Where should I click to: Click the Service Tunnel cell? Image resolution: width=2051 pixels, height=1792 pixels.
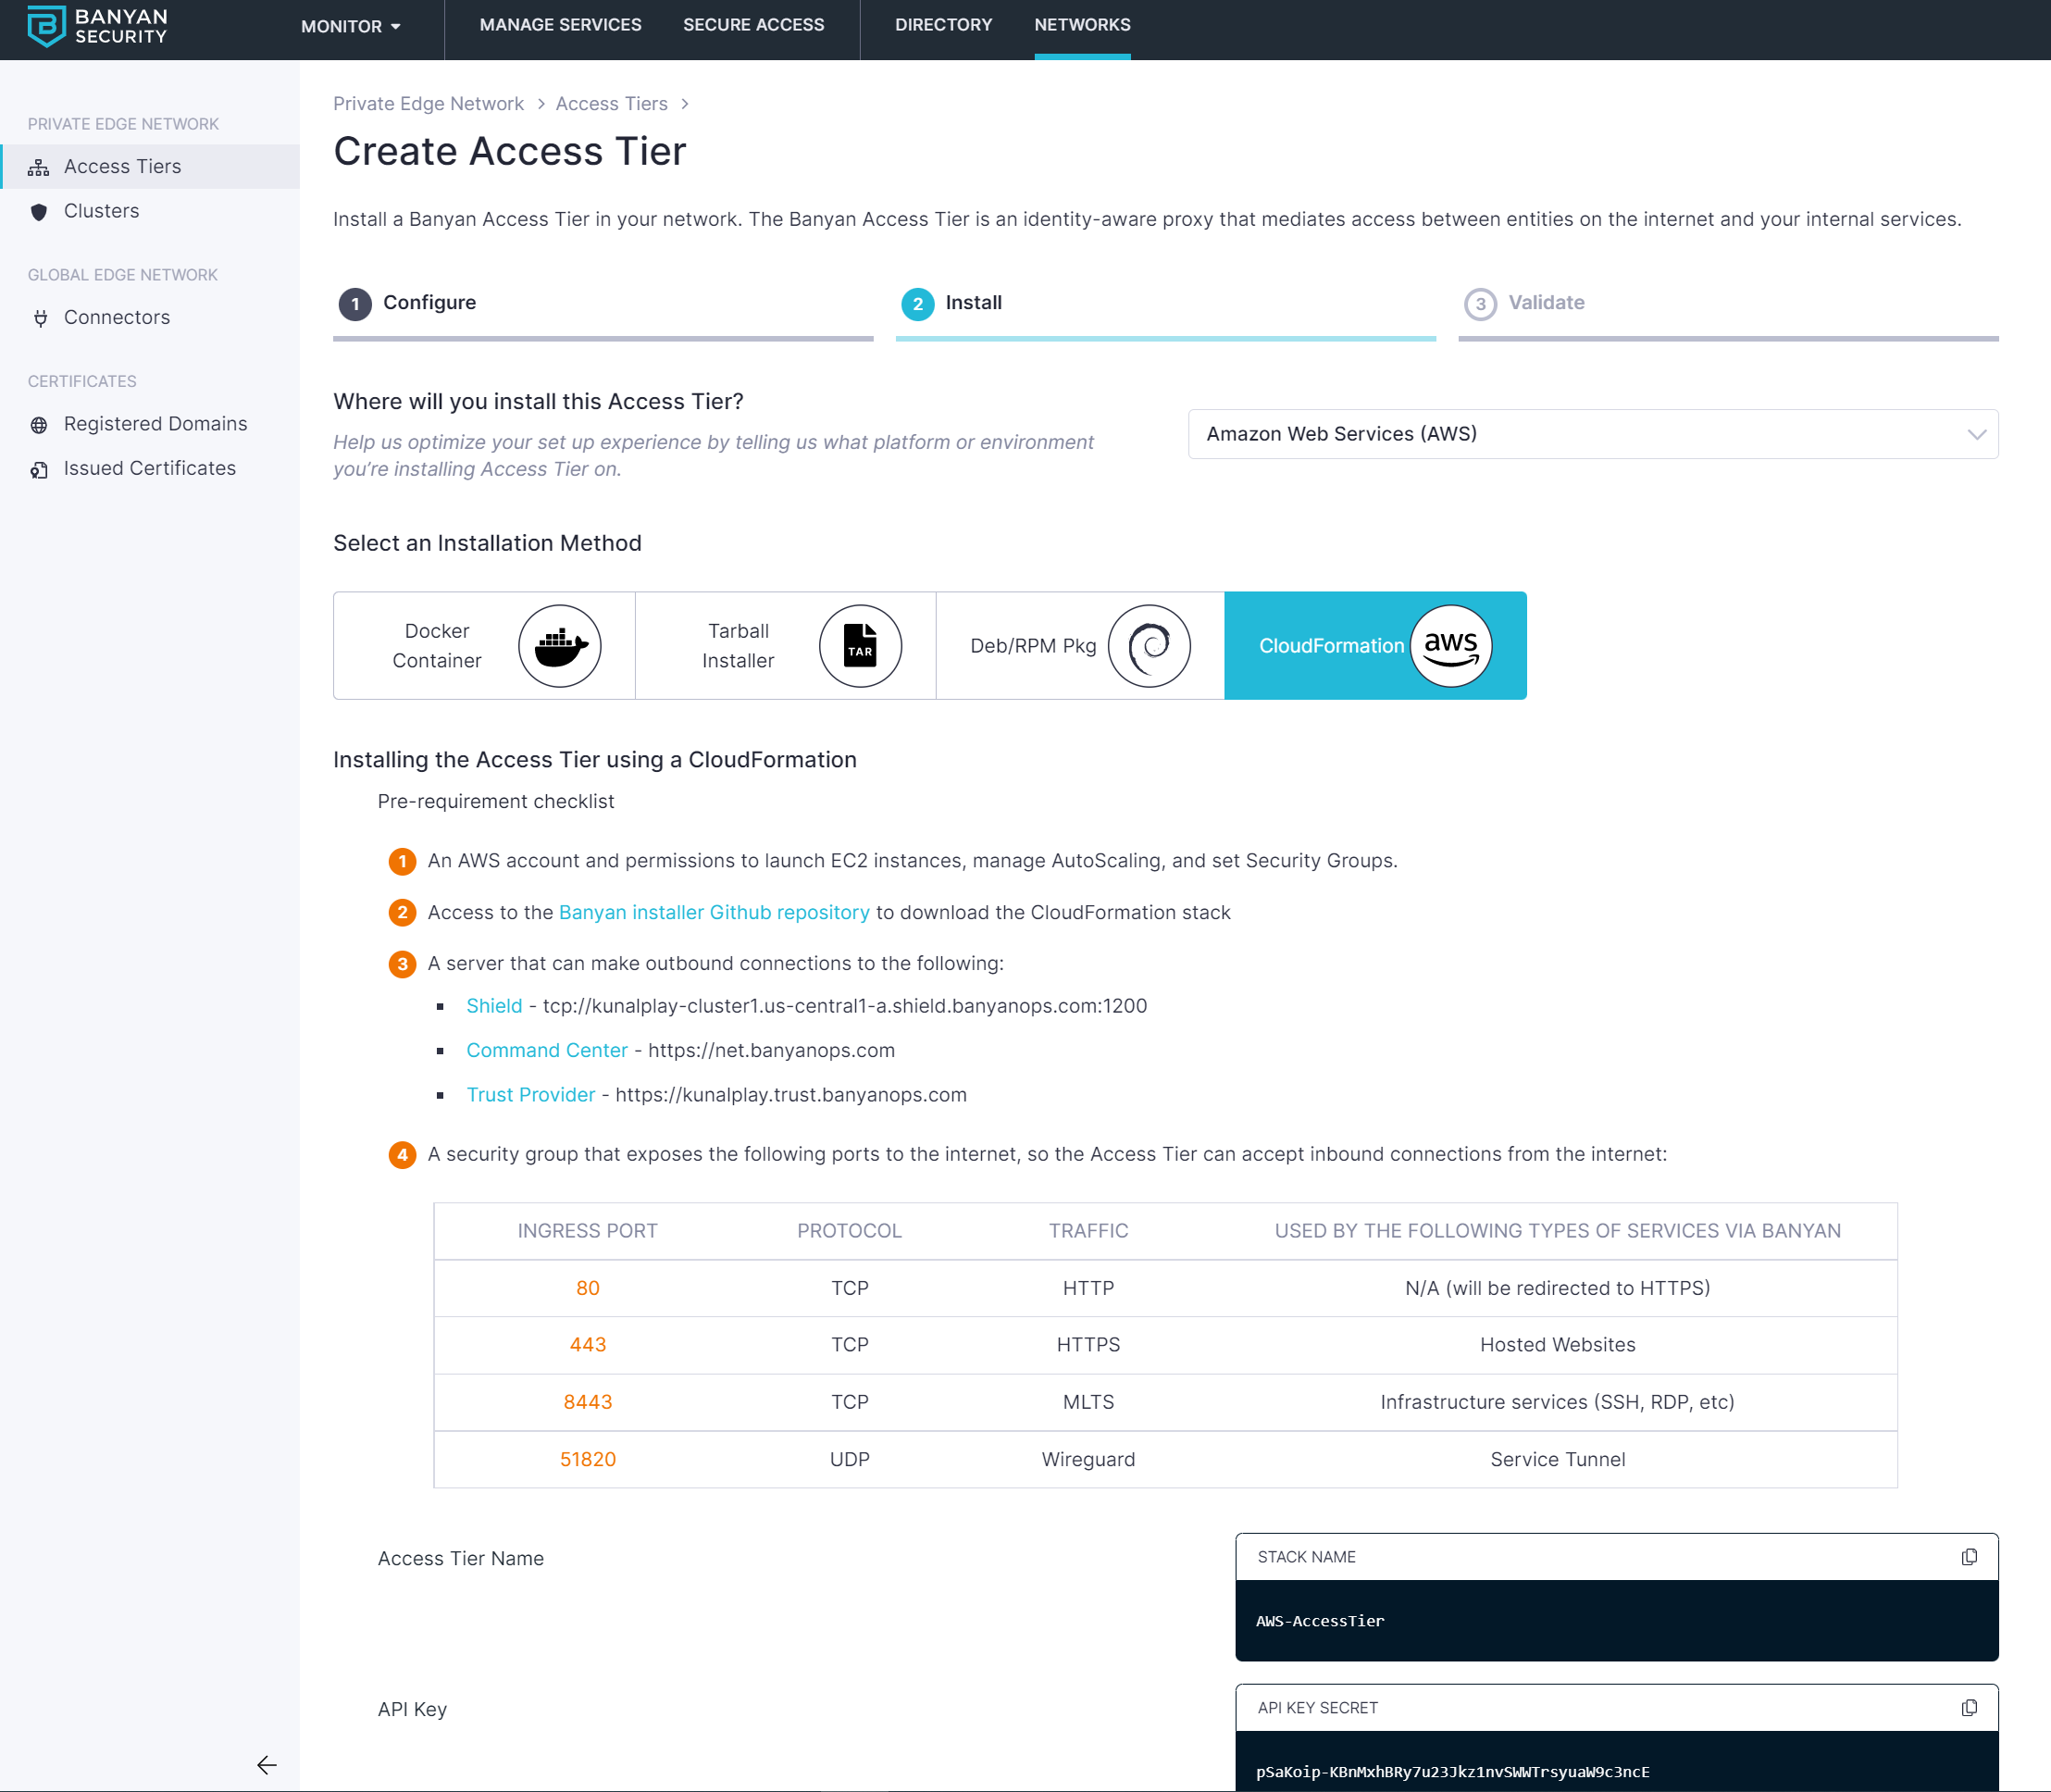click(1557, 1459)
